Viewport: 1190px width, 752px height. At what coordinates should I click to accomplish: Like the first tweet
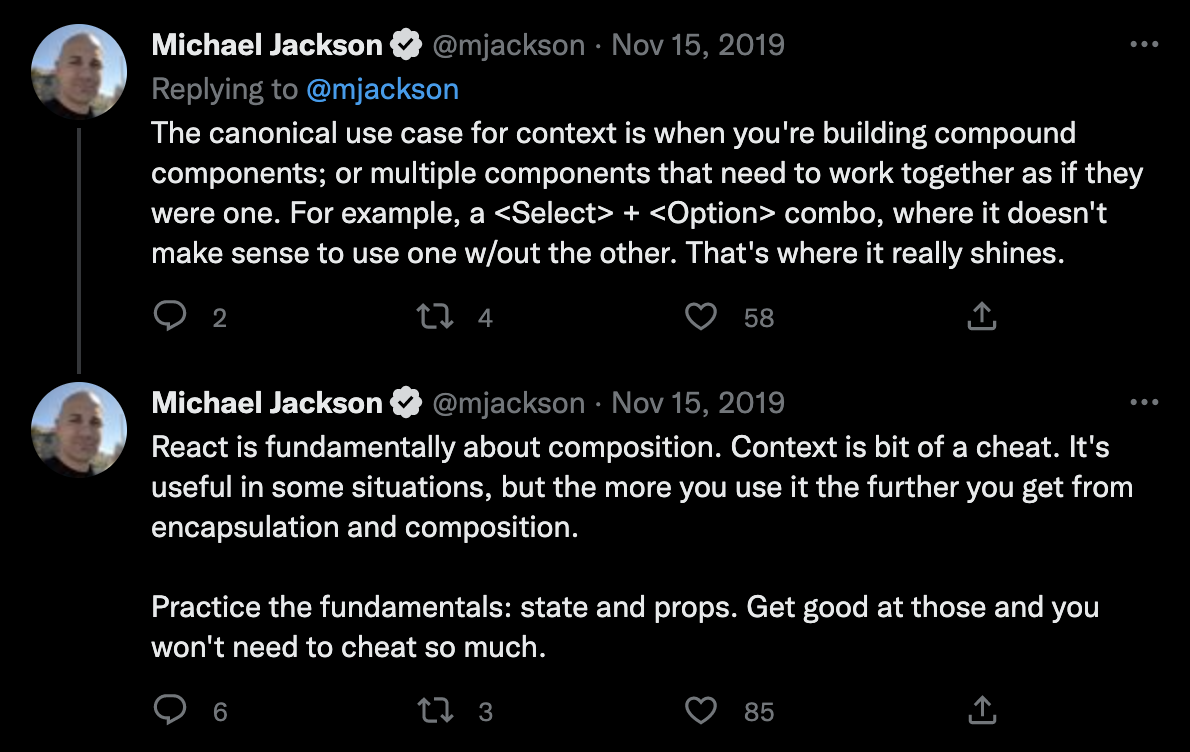pos(701,317)
